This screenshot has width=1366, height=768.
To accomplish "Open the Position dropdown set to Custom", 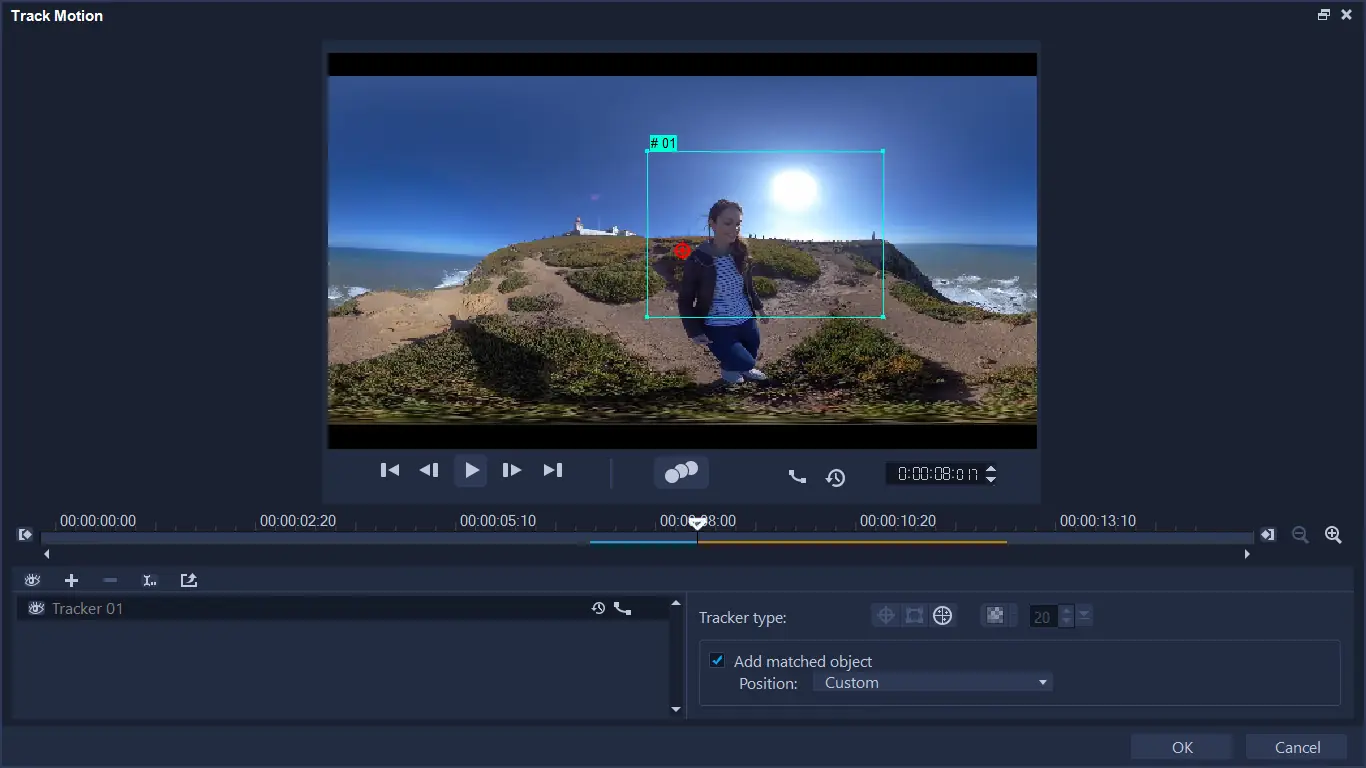I will (933, 683).
